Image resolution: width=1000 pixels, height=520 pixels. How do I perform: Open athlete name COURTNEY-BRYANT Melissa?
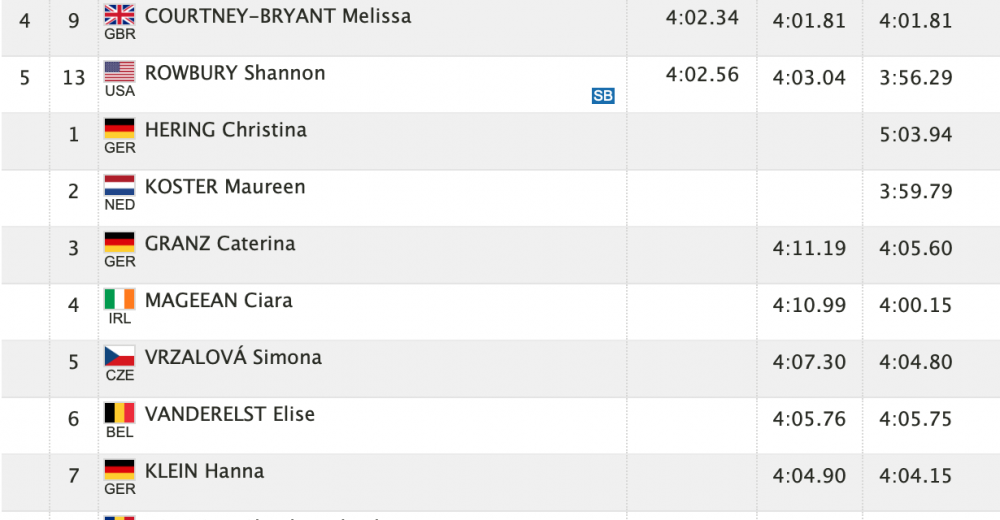click(x=278, y=16)
